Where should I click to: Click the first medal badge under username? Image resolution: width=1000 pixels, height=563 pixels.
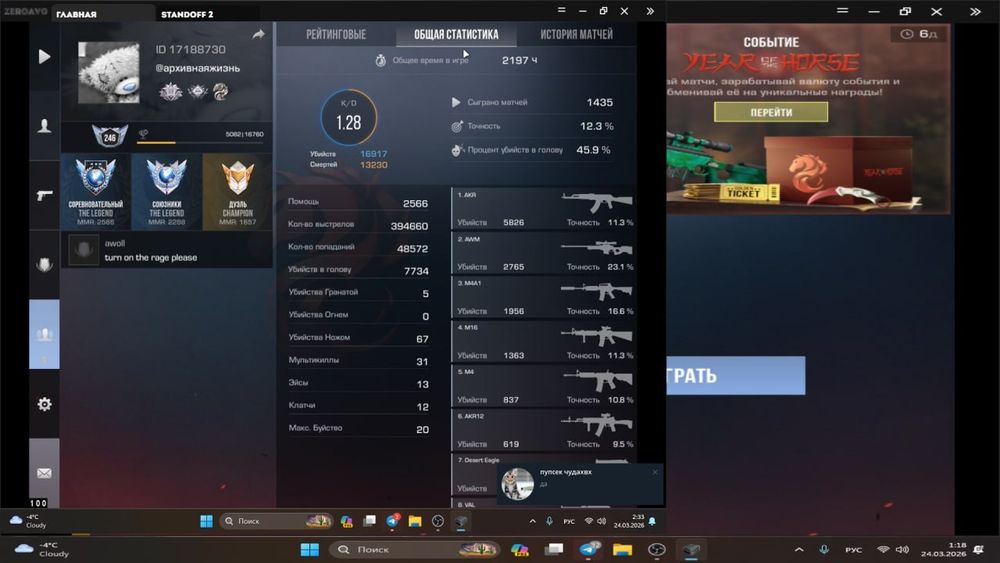[x=170, y=92]
